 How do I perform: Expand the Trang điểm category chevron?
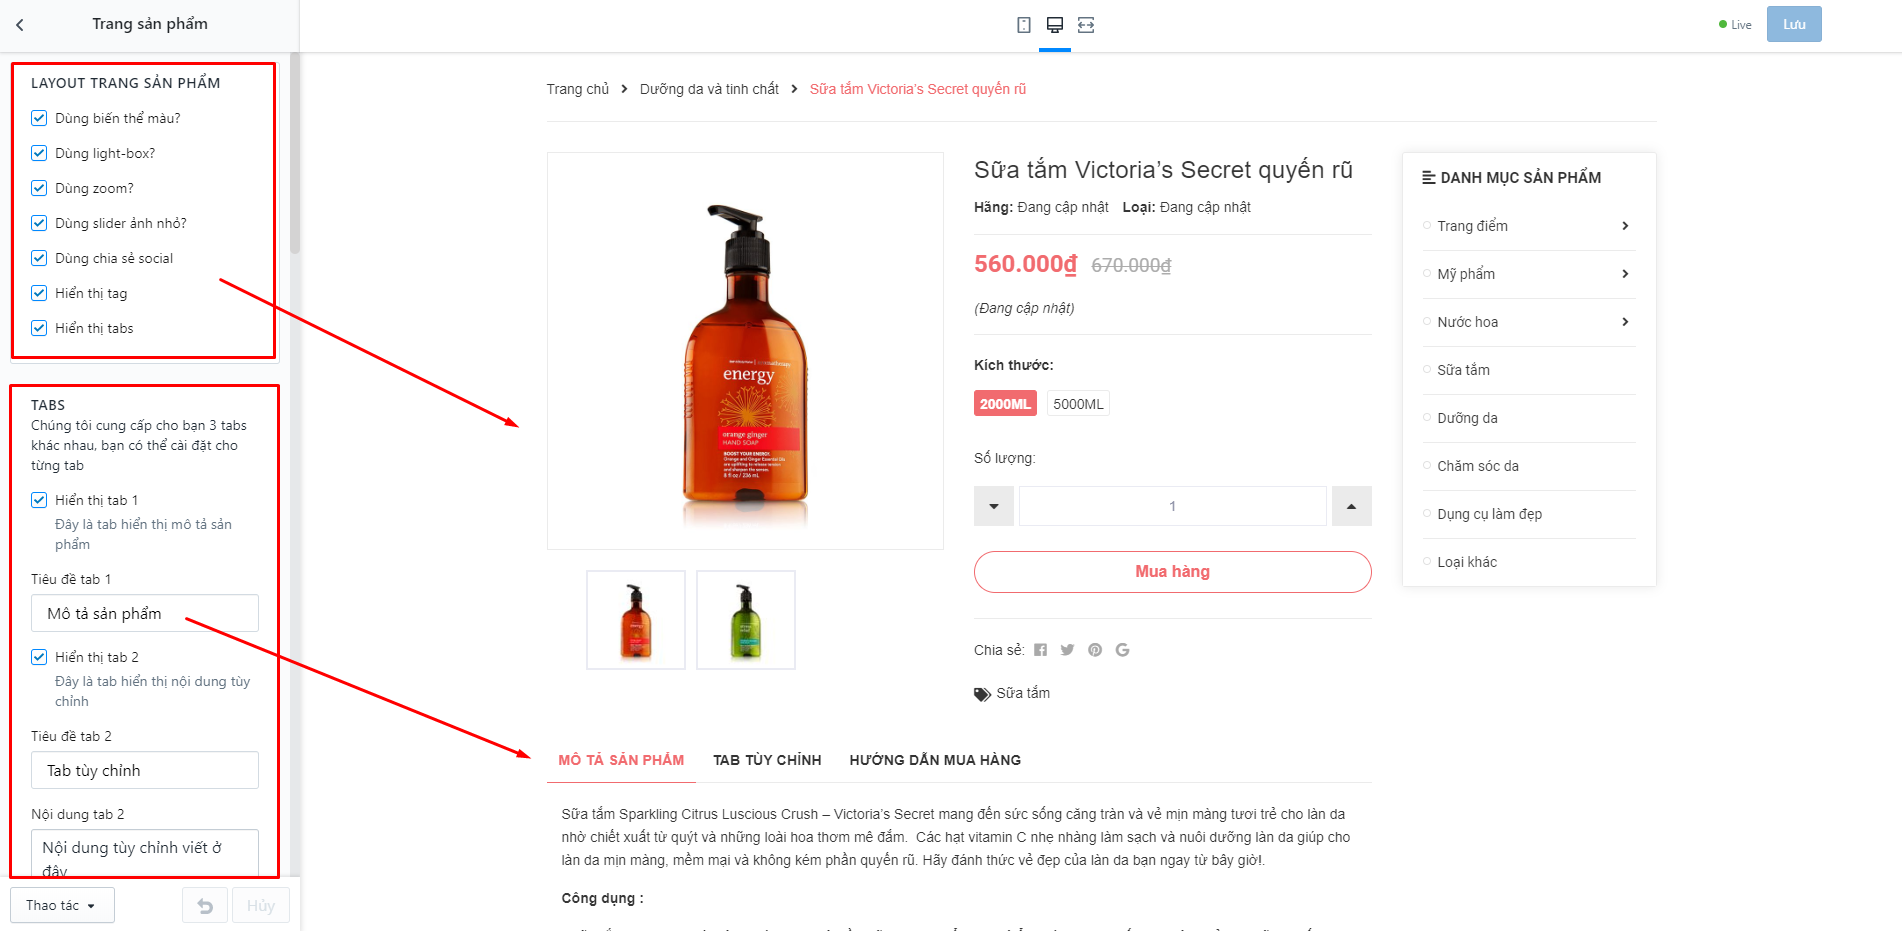1625,226
